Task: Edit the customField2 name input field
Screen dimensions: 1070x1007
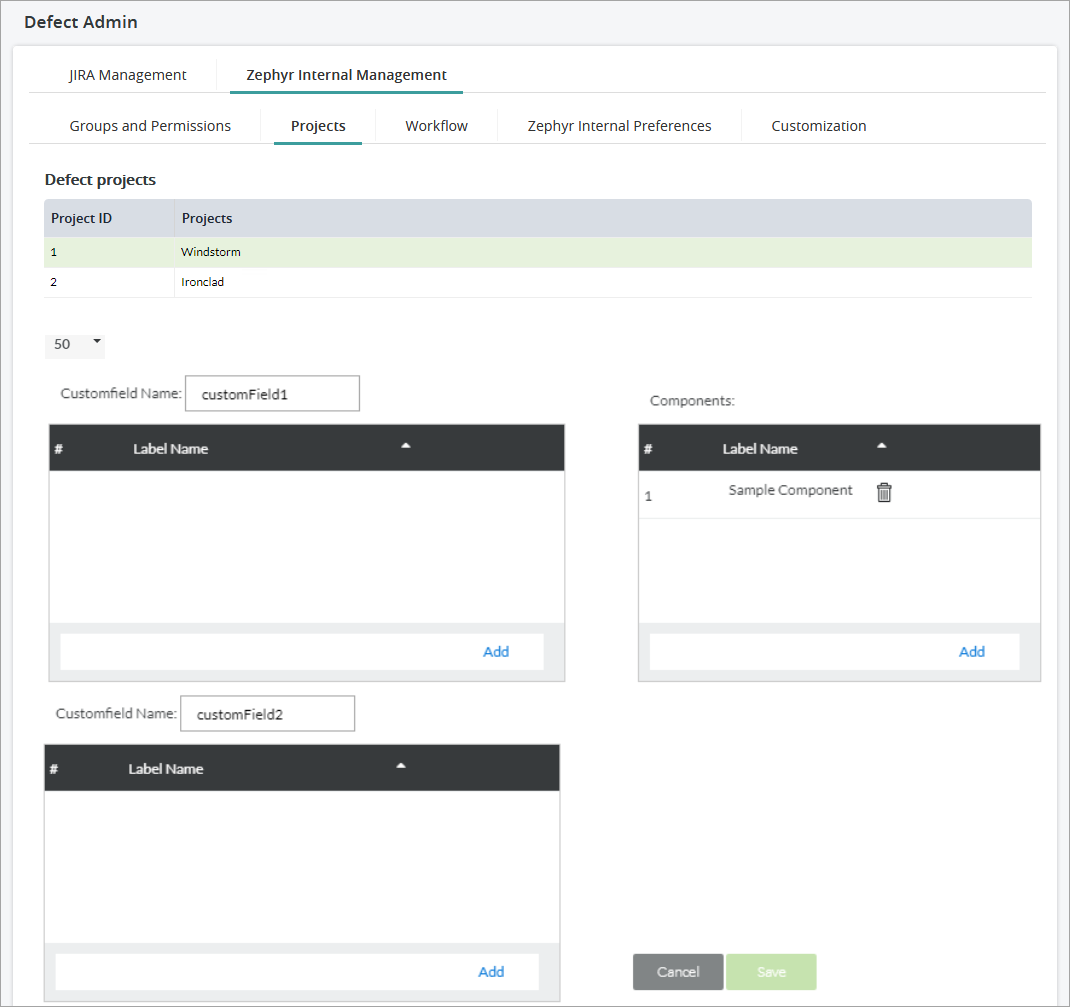Action: coord(267,714)
